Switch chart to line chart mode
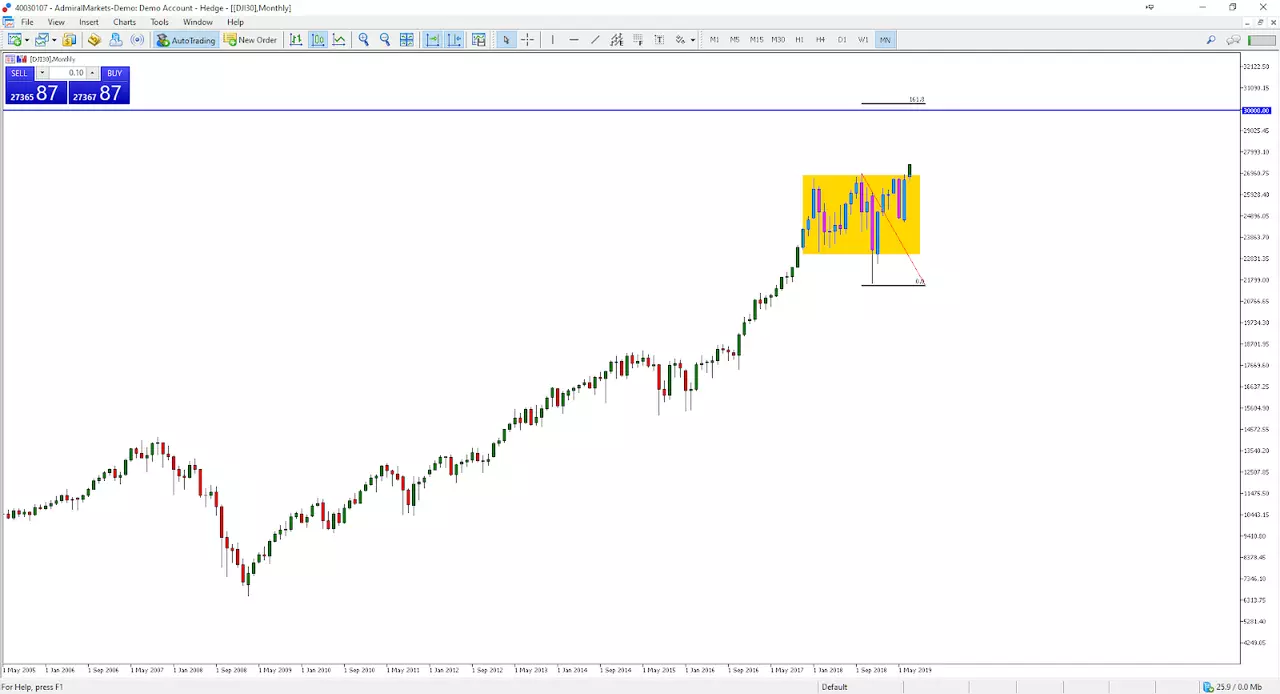1280x694 pixels. 340,40
